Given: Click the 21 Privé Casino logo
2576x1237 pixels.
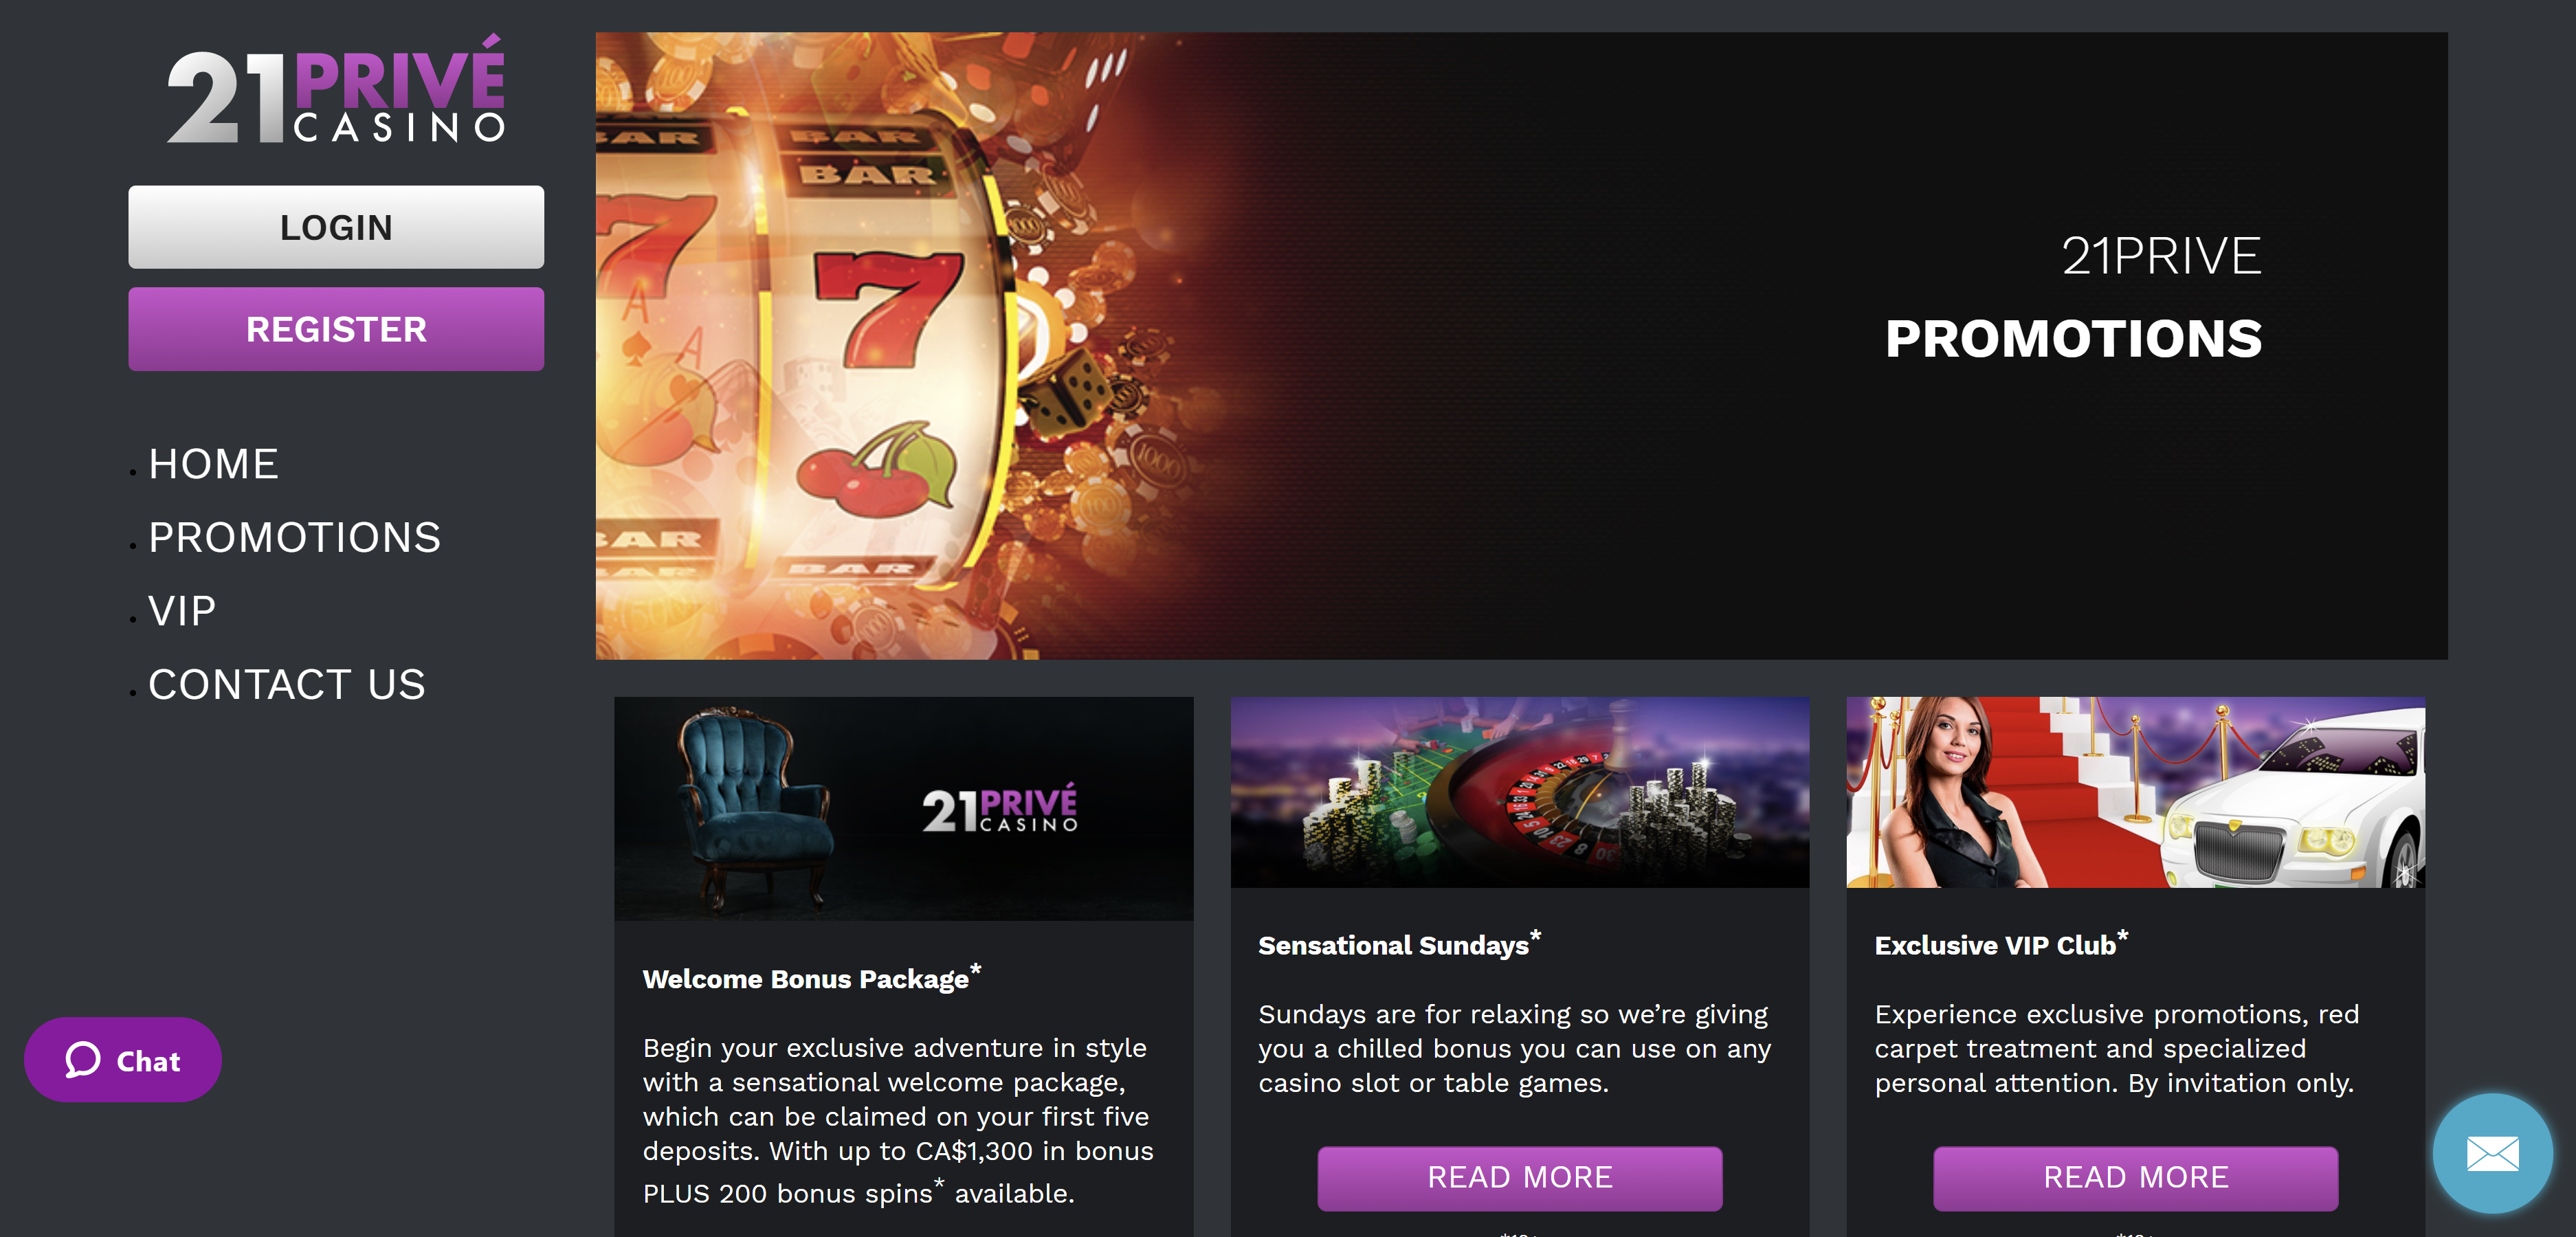Looking at the screenshot, I should [x=336, y=90].
